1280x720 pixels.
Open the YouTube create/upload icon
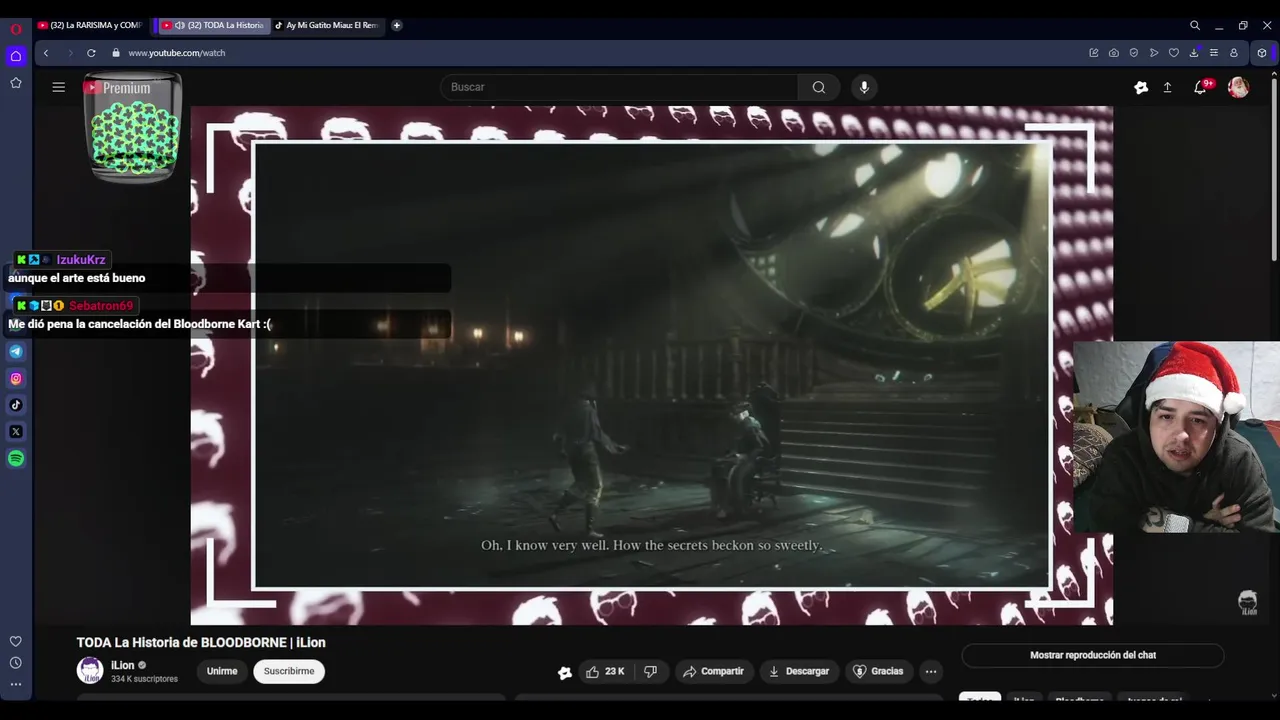coord(1167,87)
